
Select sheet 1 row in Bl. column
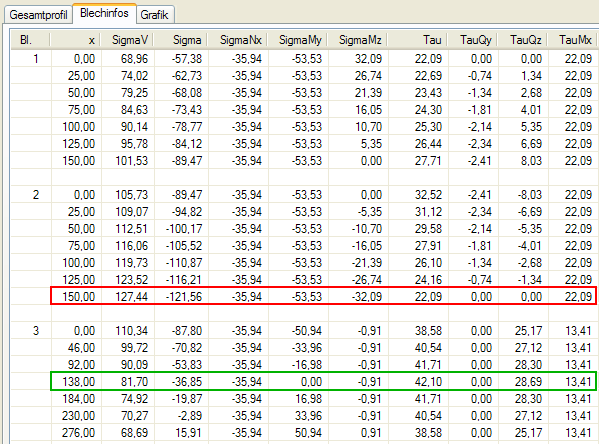pyautogui.click(x=37, y=60)
